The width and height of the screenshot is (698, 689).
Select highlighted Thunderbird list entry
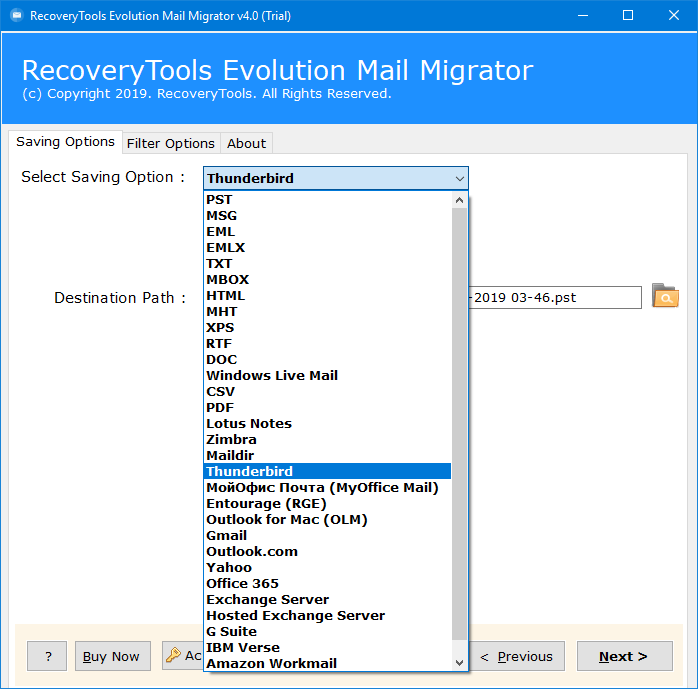[327, 471]
